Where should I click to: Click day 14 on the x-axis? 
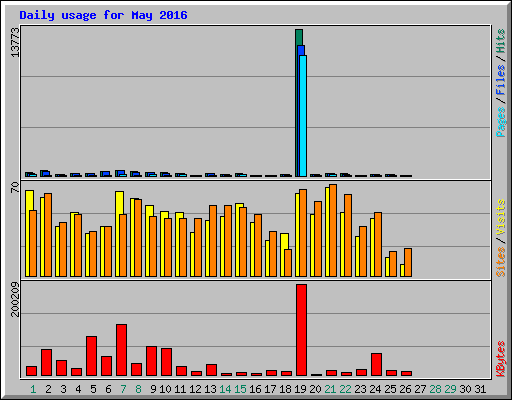click(x=225, y=389)
